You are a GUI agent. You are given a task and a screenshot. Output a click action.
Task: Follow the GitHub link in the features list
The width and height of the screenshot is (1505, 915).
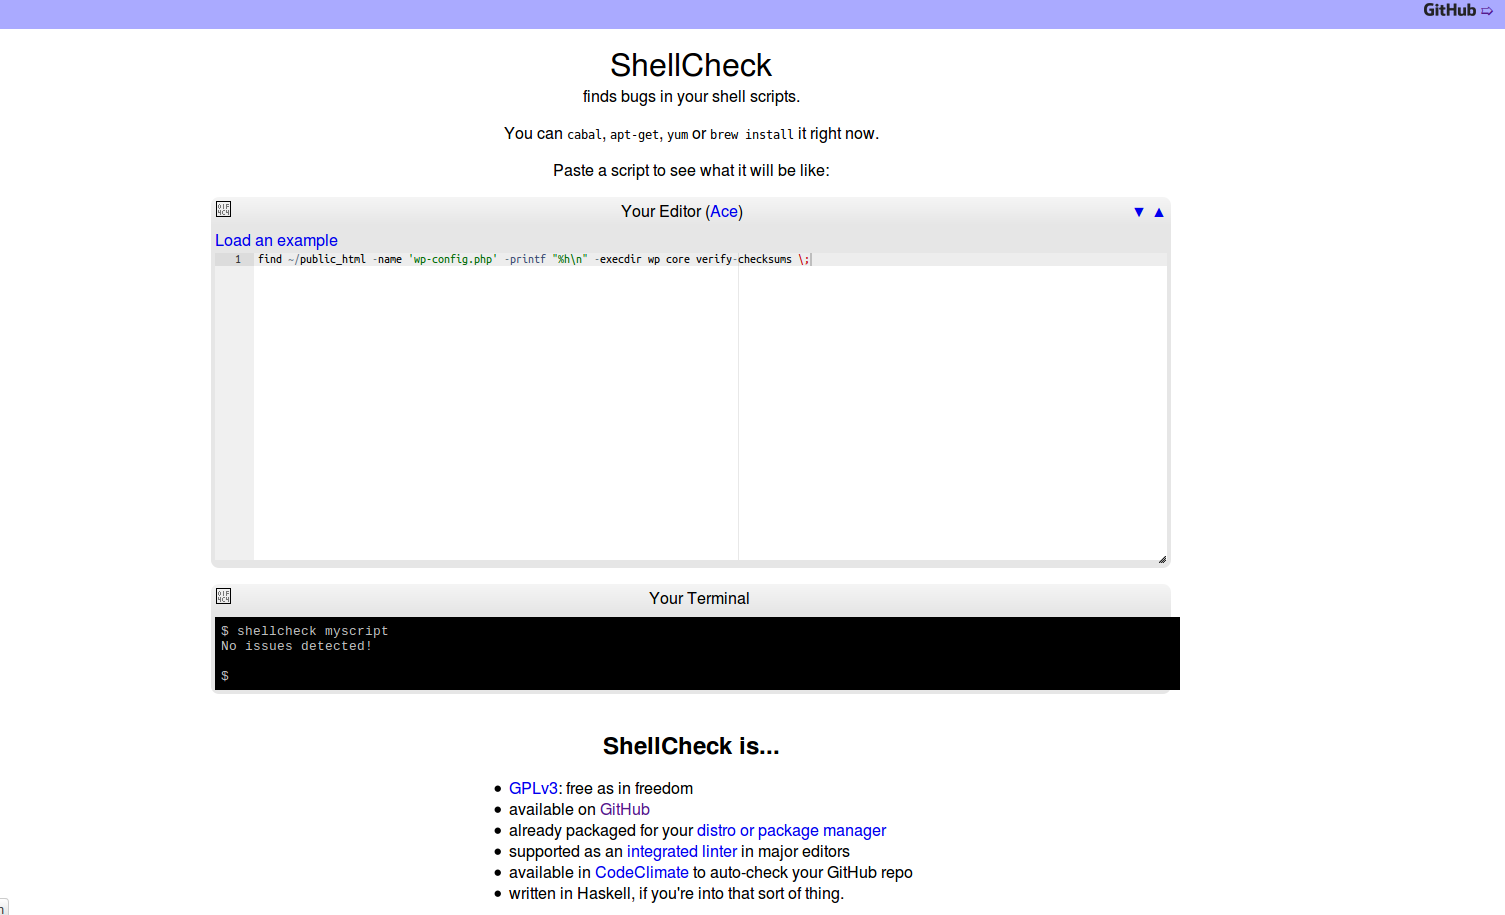pos(624,809)
